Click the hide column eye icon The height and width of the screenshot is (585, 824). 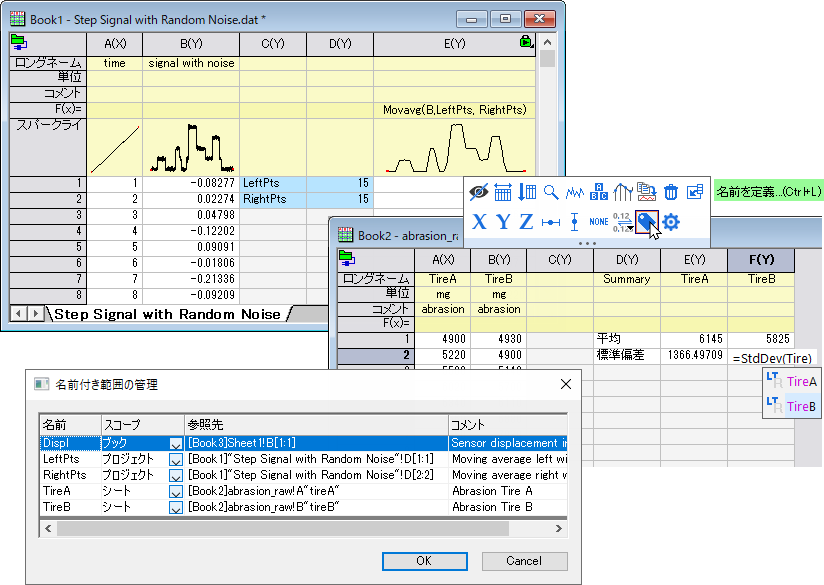479,192
